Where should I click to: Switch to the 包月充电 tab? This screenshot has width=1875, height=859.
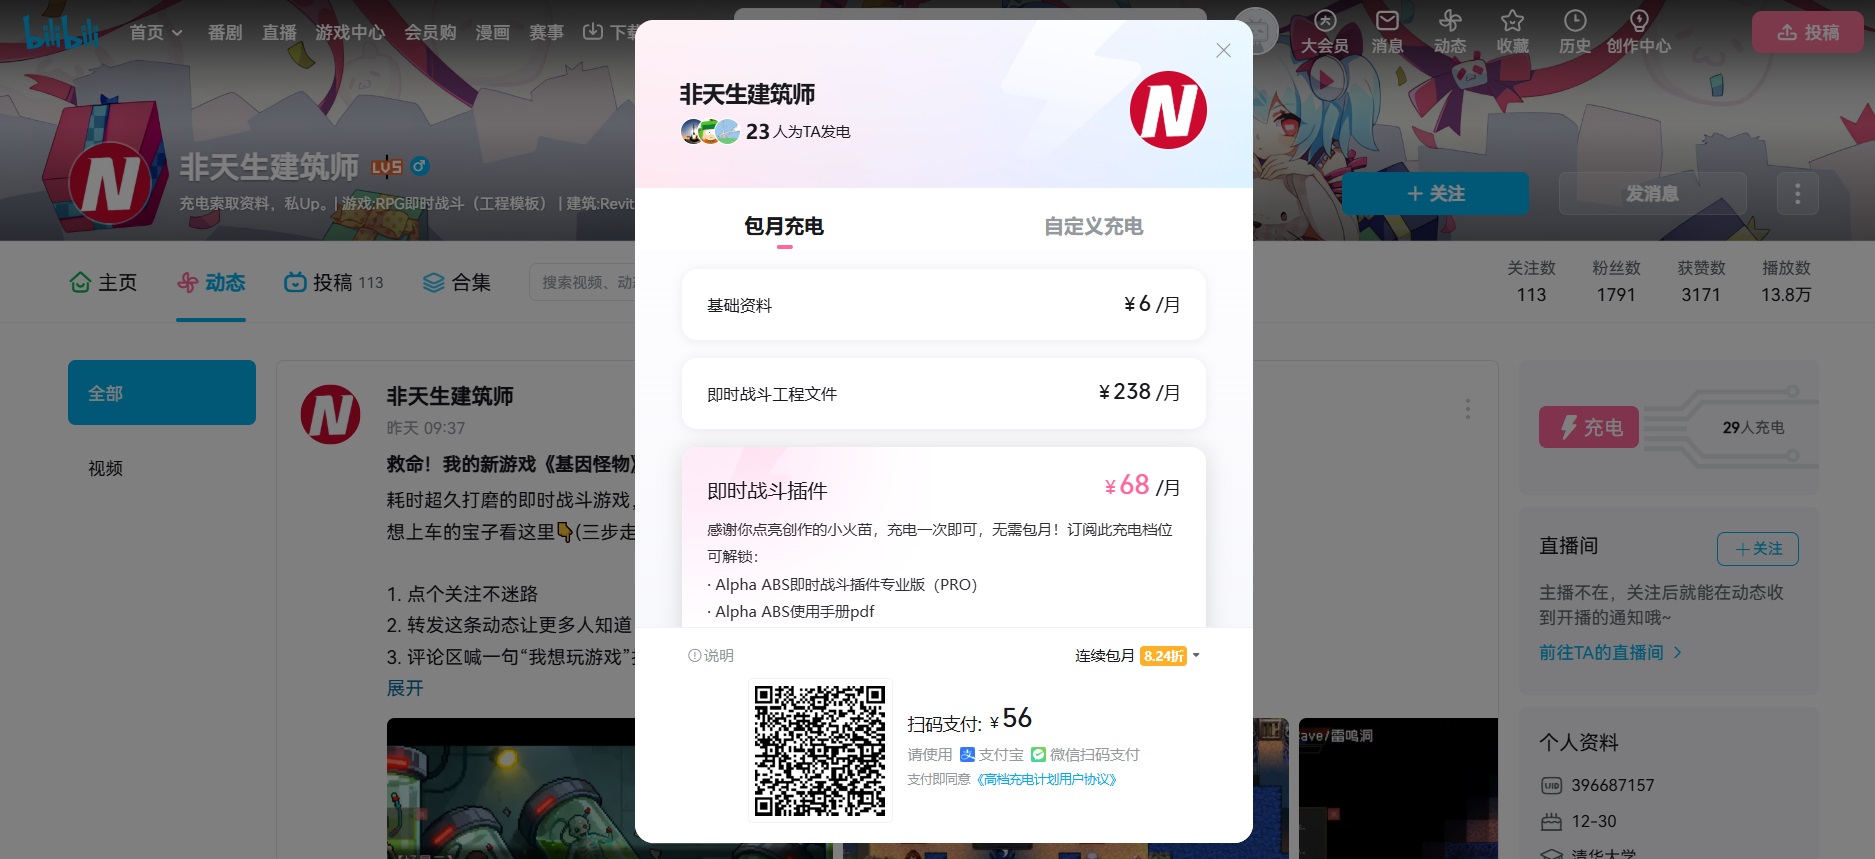coord(784,227)
